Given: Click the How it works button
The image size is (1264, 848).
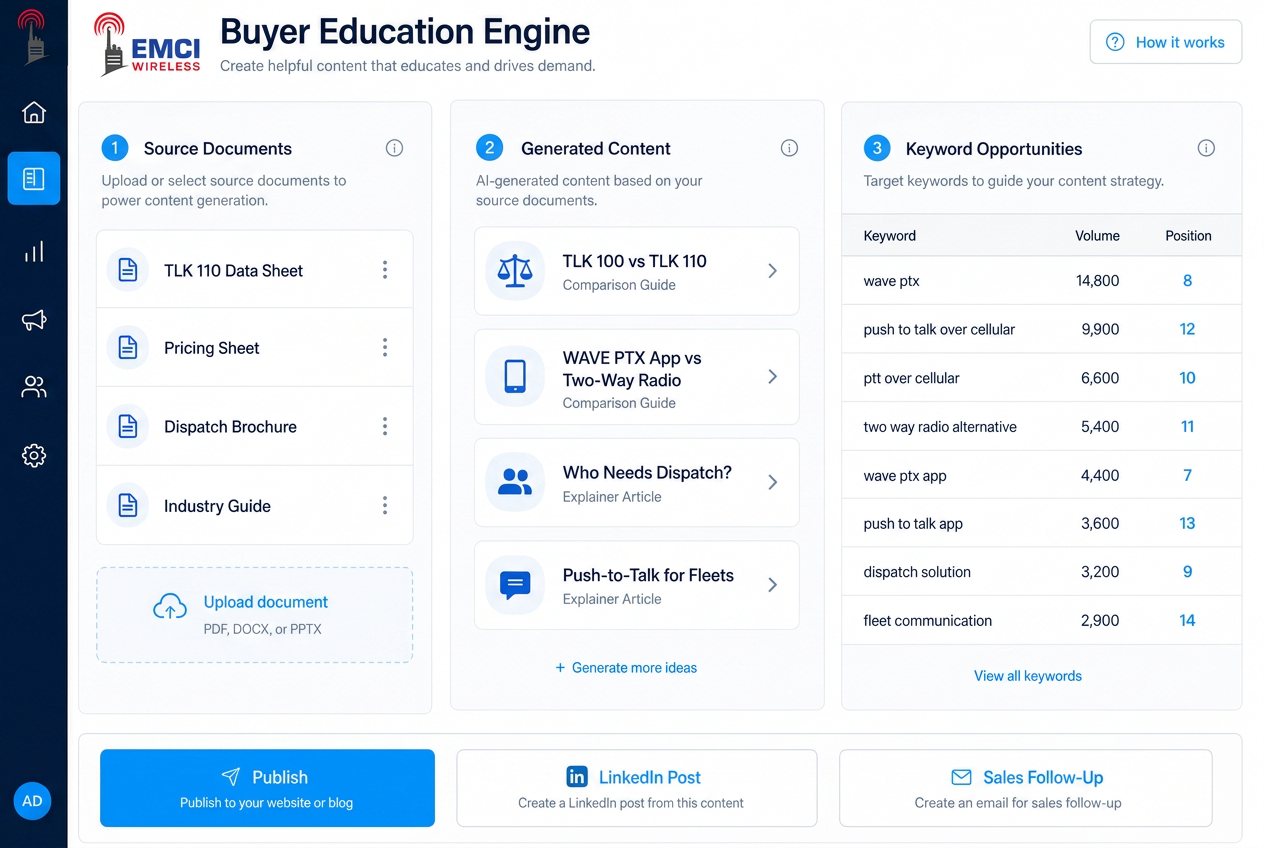Looking at the screenshot, I should 1165,42.
